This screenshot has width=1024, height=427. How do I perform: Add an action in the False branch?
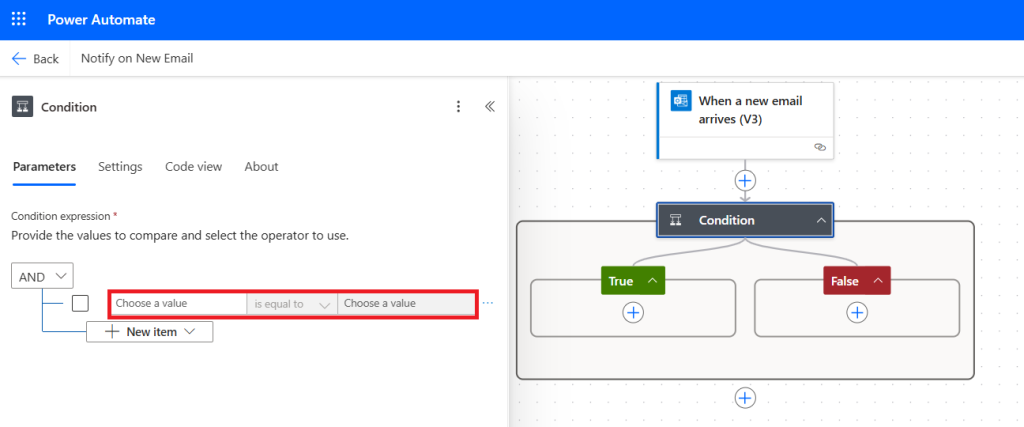click(x=857, y=313)
